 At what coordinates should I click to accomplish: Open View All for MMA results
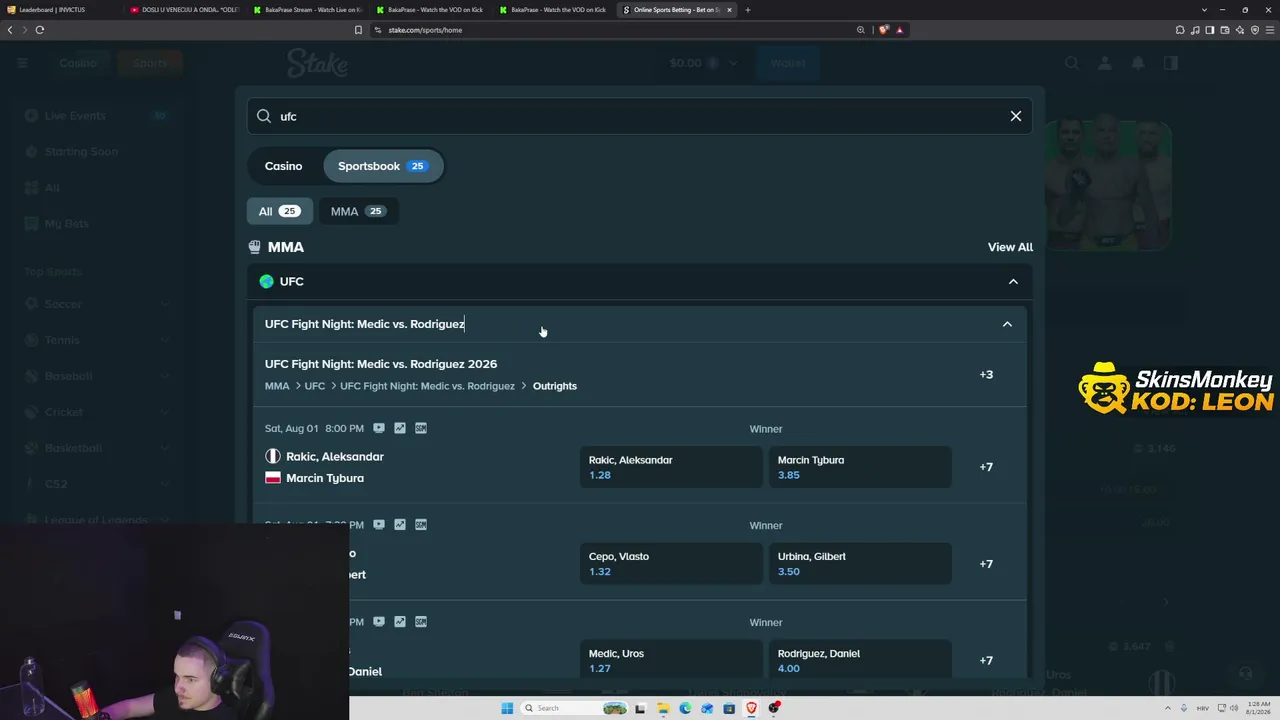pos(1010,247)
